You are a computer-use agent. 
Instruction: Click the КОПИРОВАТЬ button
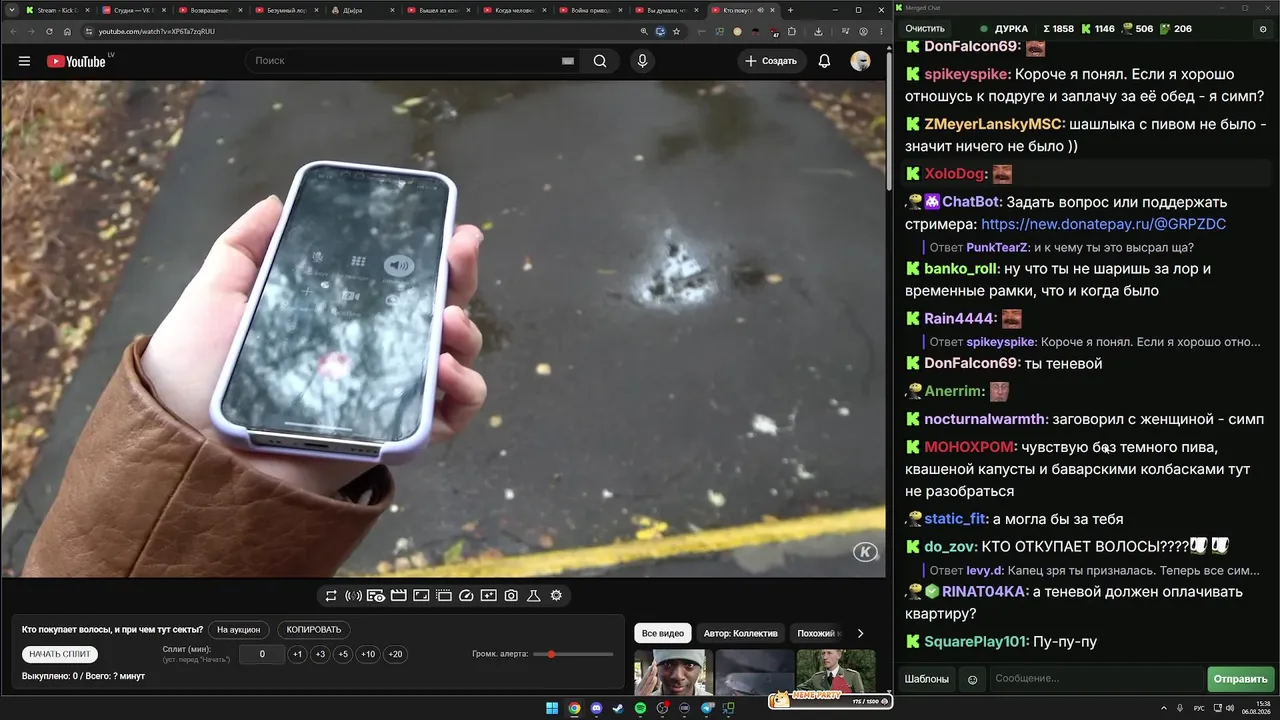tap(314, 630)
